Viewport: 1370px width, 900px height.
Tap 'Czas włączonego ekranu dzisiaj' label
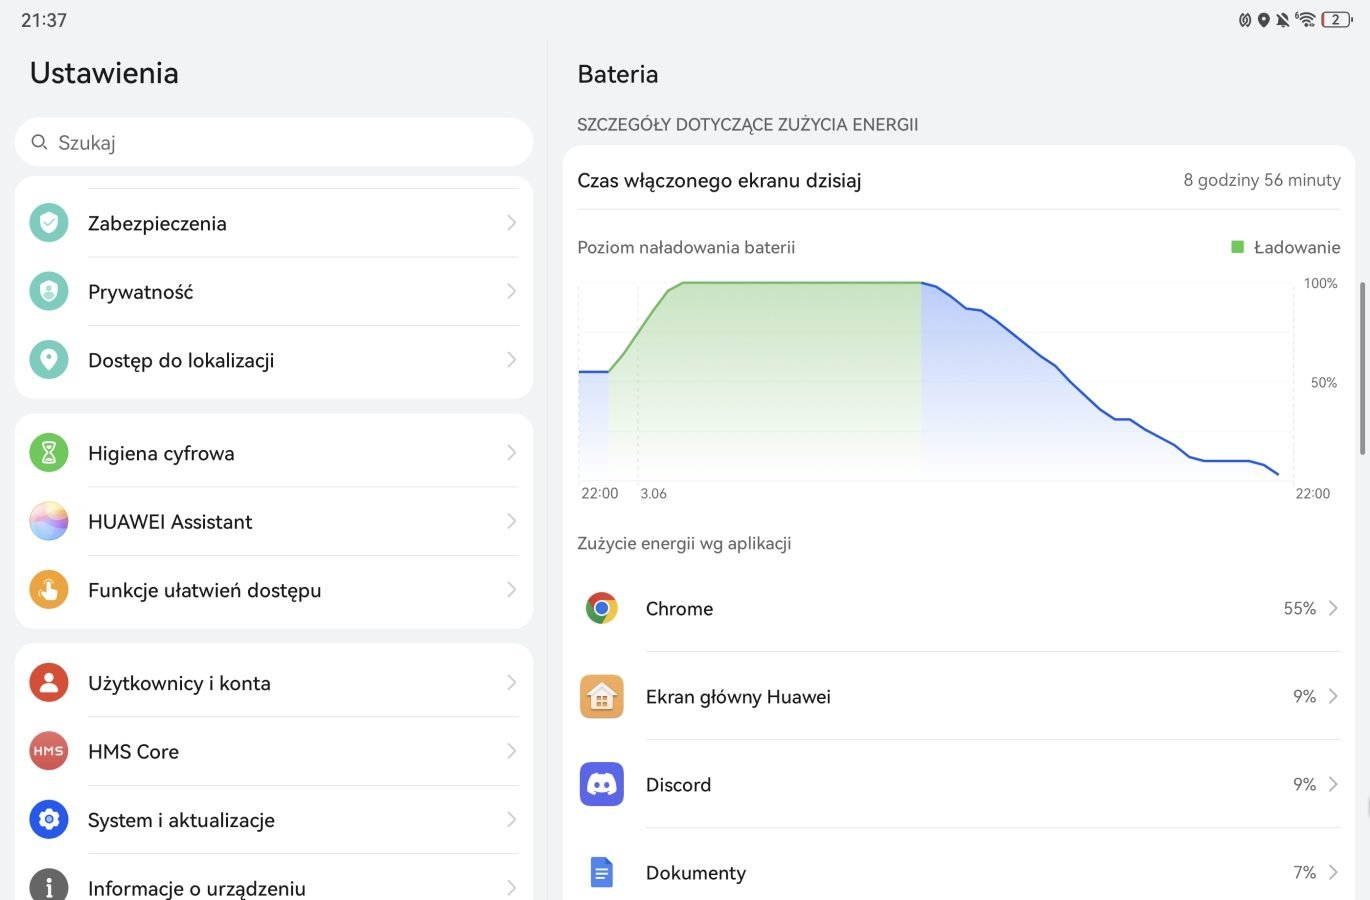pyautogui.click(x=719, y=181)
